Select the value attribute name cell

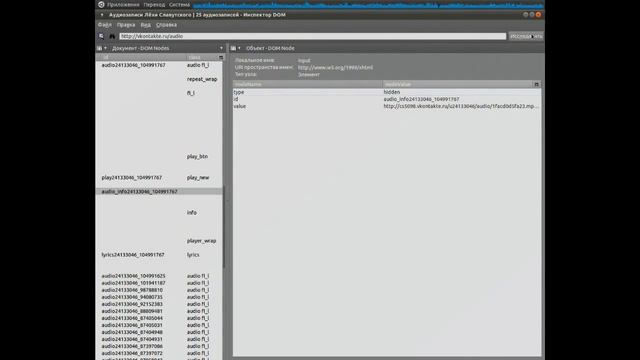(240, 106)
